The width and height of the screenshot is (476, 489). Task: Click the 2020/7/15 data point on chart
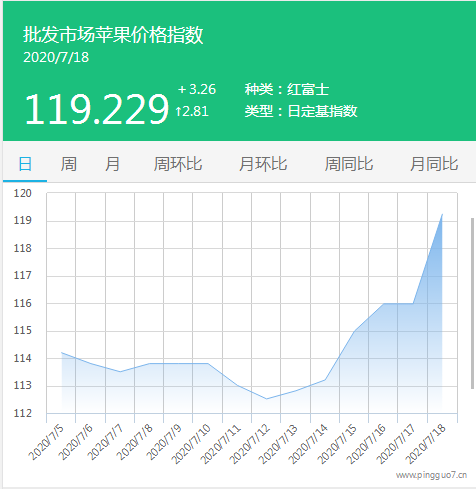coord(355,331)
